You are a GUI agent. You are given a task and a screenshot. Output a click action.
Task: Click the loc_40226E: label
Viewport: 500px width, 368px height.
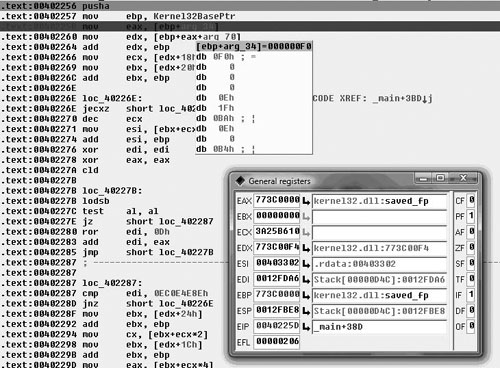tap(112, 98)
